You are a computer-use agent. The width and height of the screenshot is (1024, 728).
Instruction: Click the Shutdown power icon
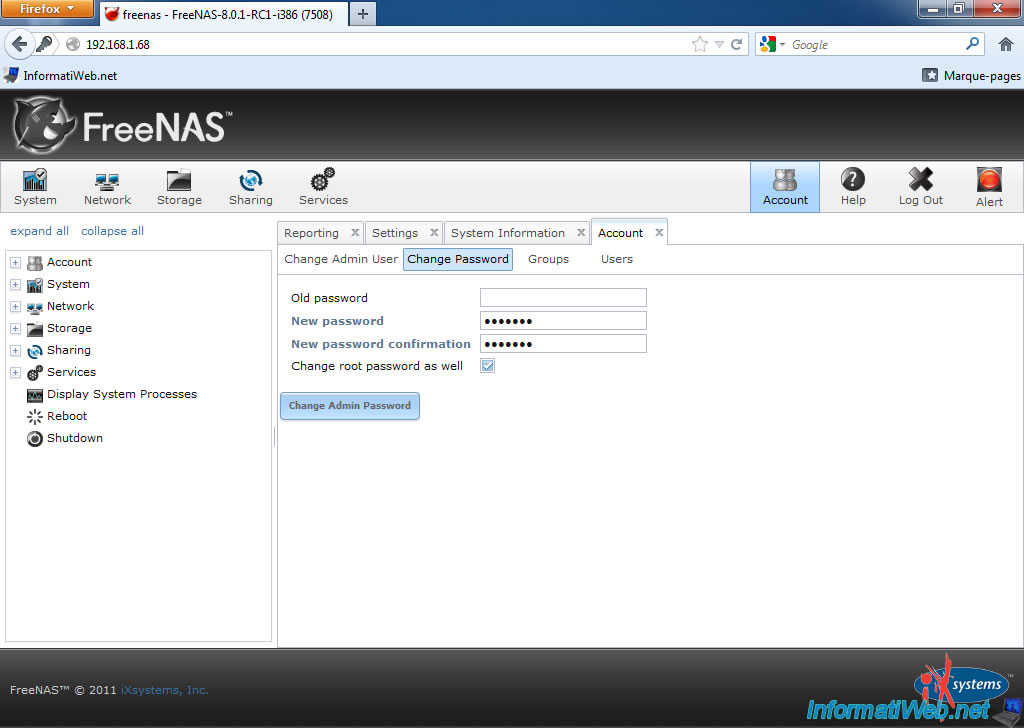click(x=35, y=439)
